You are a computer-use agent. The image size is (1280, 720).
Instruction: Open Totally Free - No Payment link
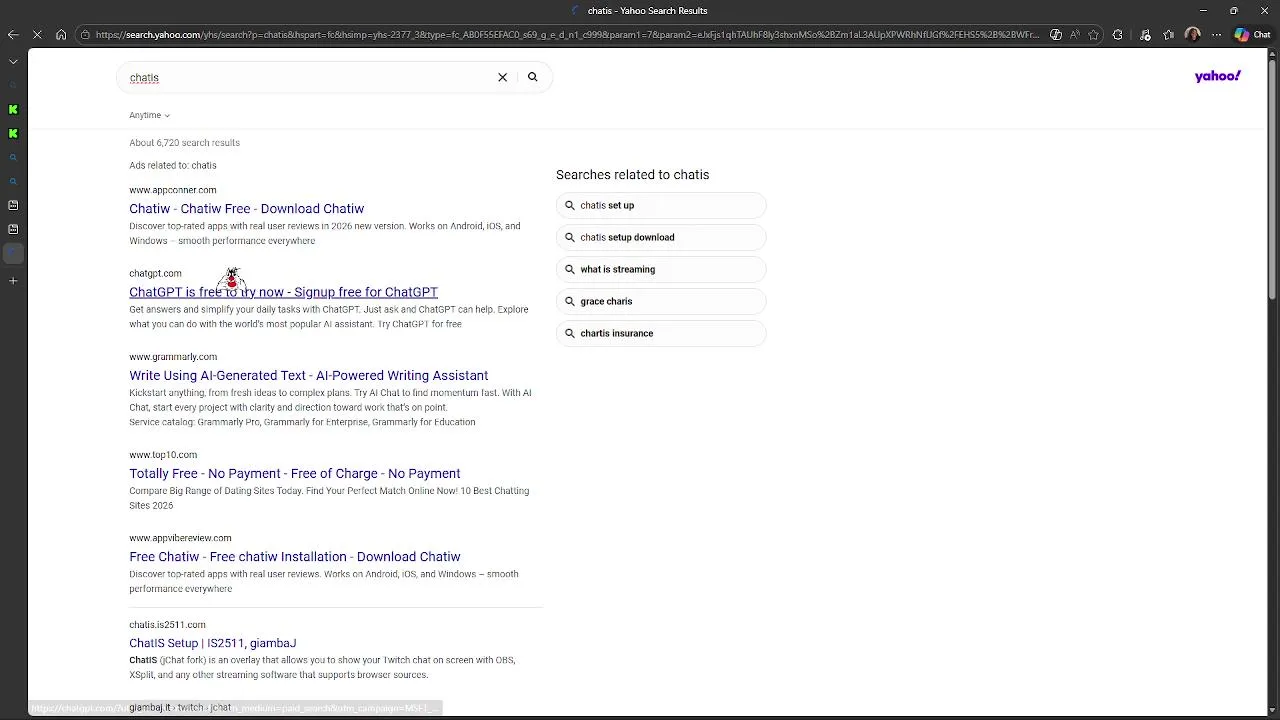[294, 474]
